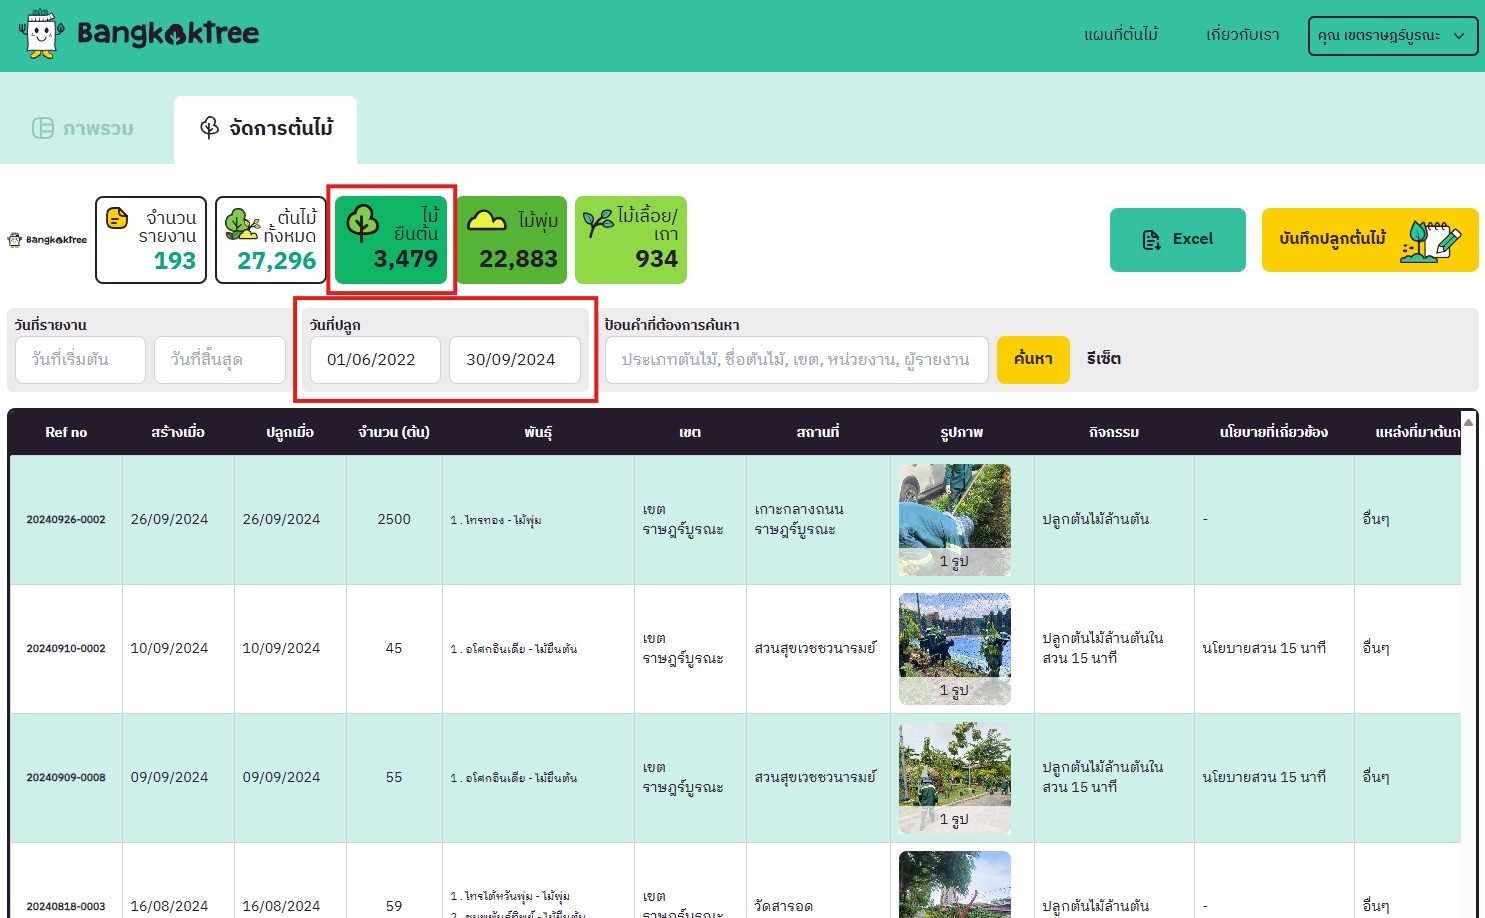
Task: Click นโยบายสวน 15 นาที in row 20240910-0002
Action: point(1264,649)
